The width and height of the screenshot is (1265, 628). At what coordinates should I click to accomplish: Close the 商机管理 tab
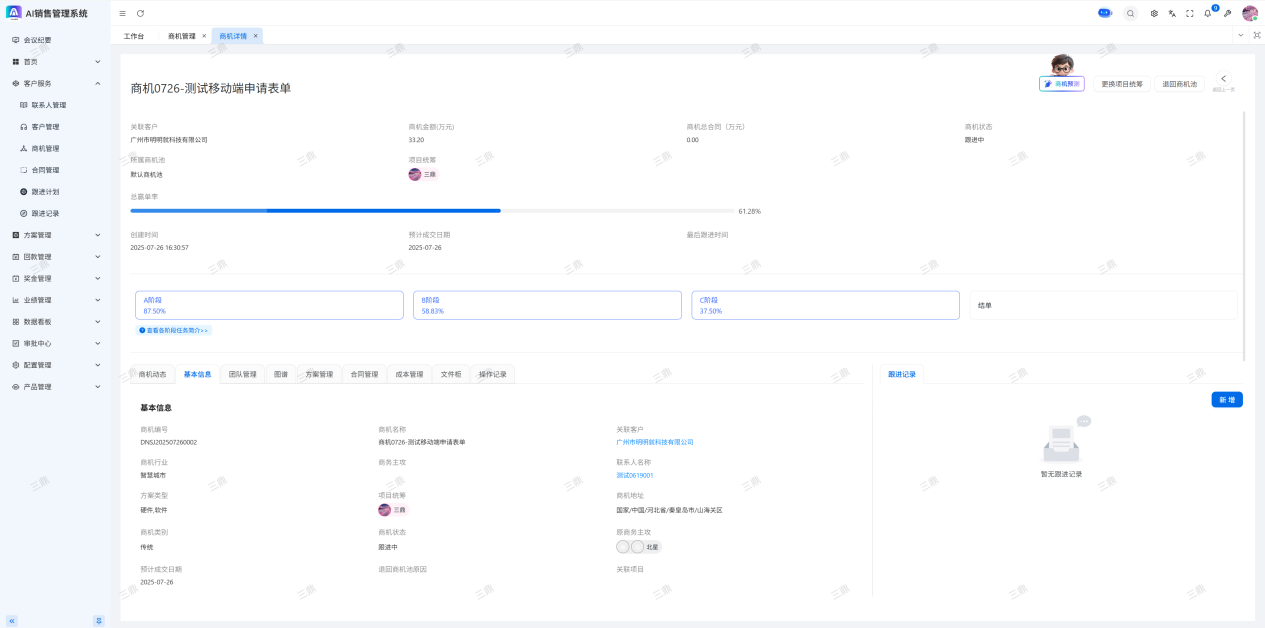click(x=204, y=36)
